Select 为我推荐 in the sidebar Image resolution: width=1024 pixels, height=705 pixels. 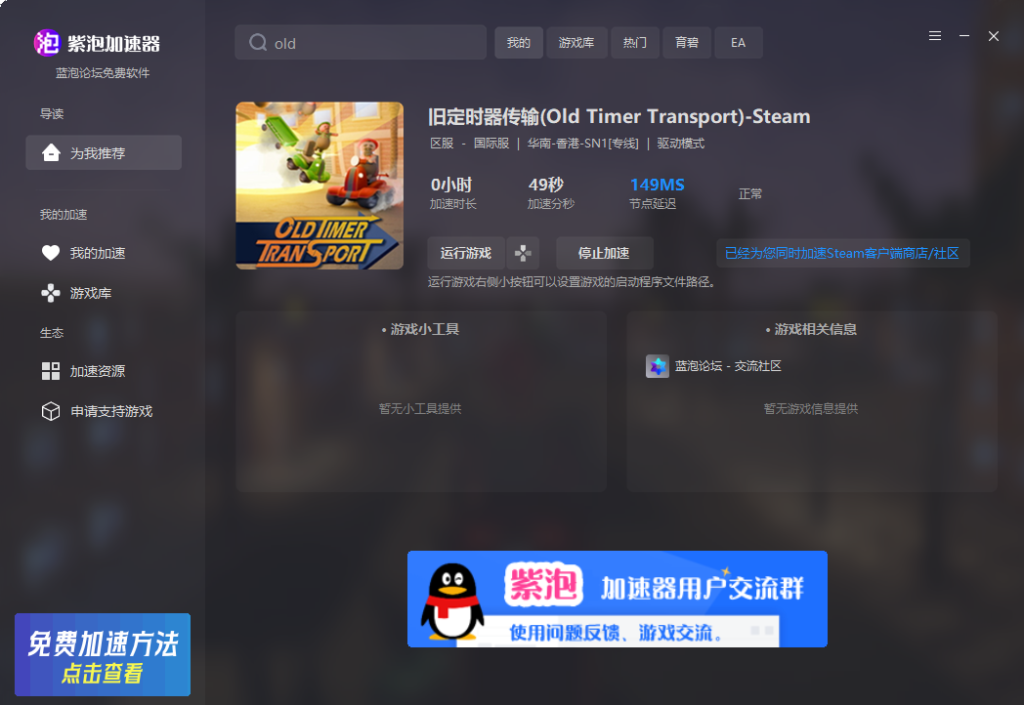click(104, 153)
